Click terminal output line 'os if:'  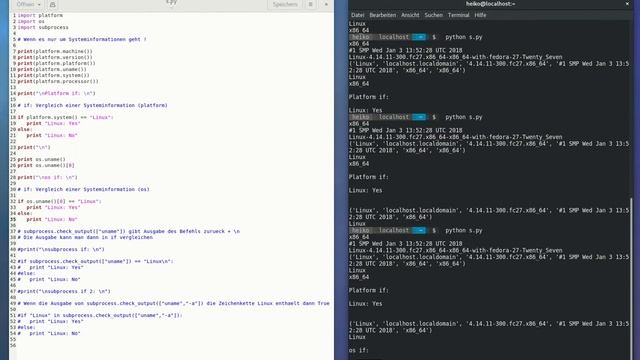[x=358, y=350]
